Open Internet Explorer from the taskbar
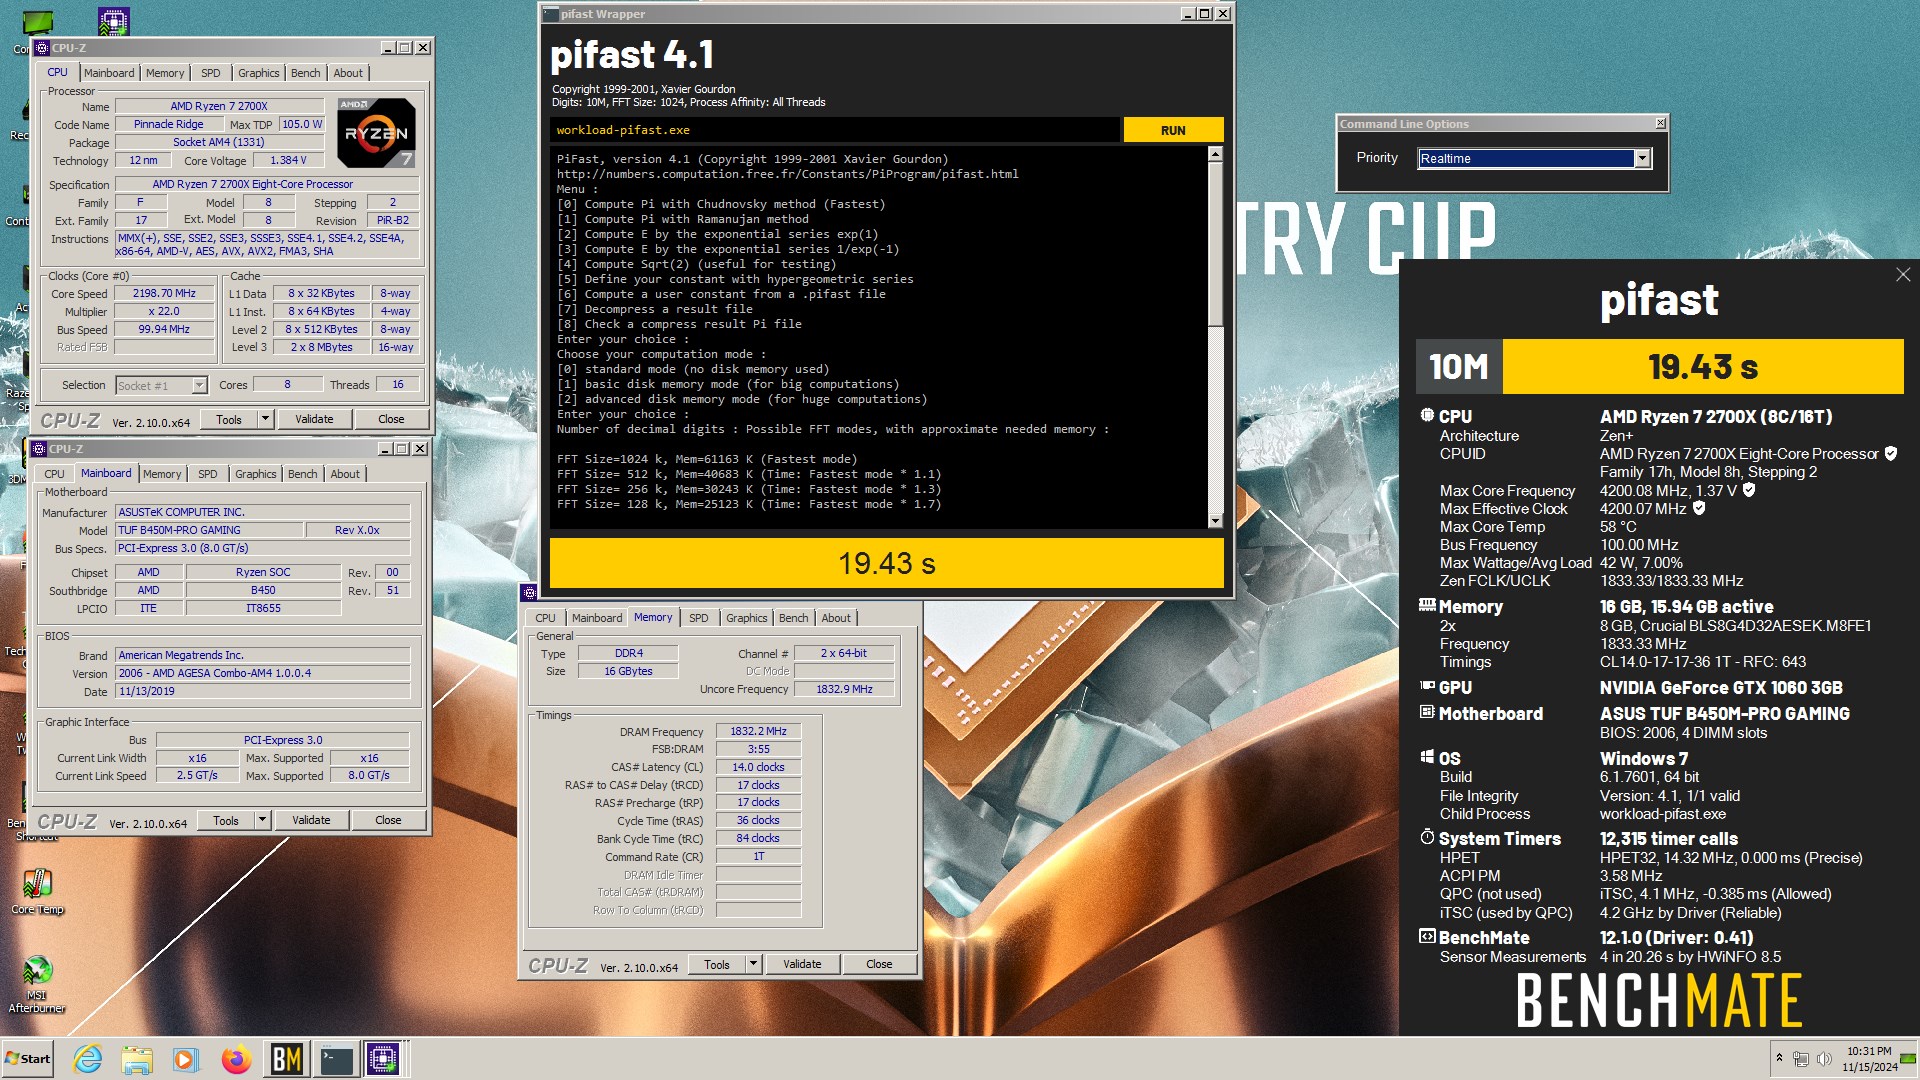 (88, 1059)
